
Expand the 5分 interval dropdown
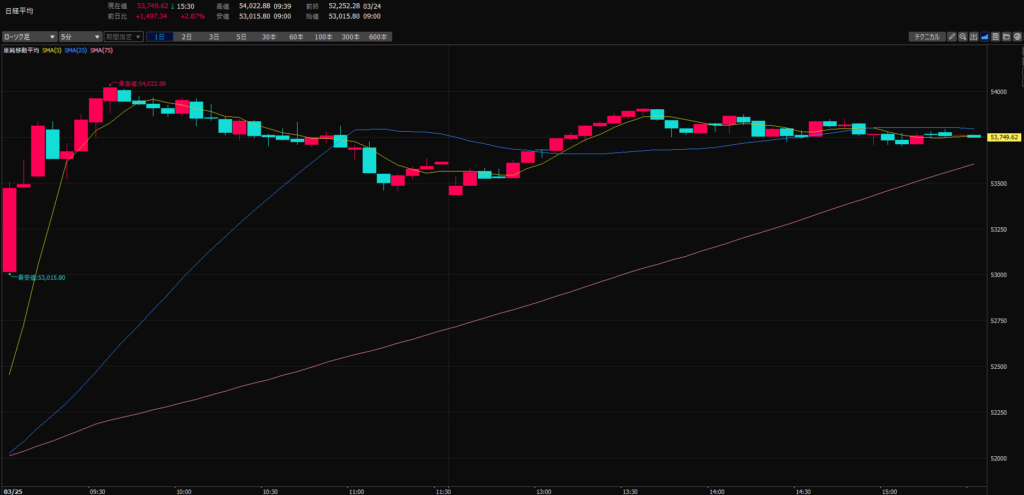click(79, 37)
